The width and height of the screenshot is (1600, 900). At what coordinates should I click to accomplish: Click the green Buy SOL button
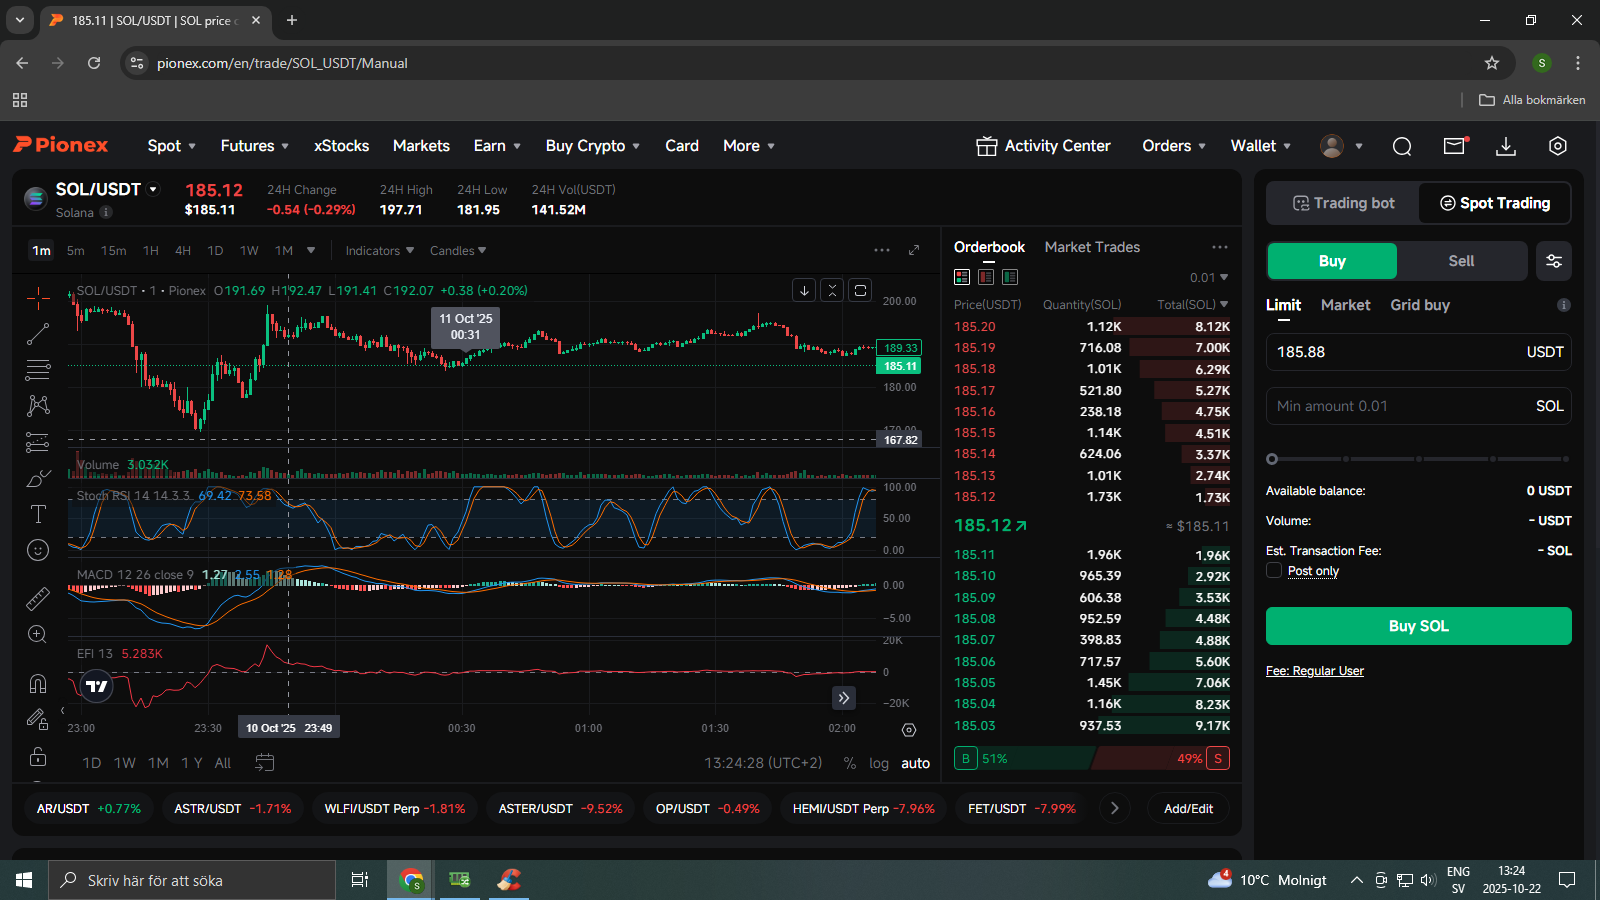click(1419, 626)
